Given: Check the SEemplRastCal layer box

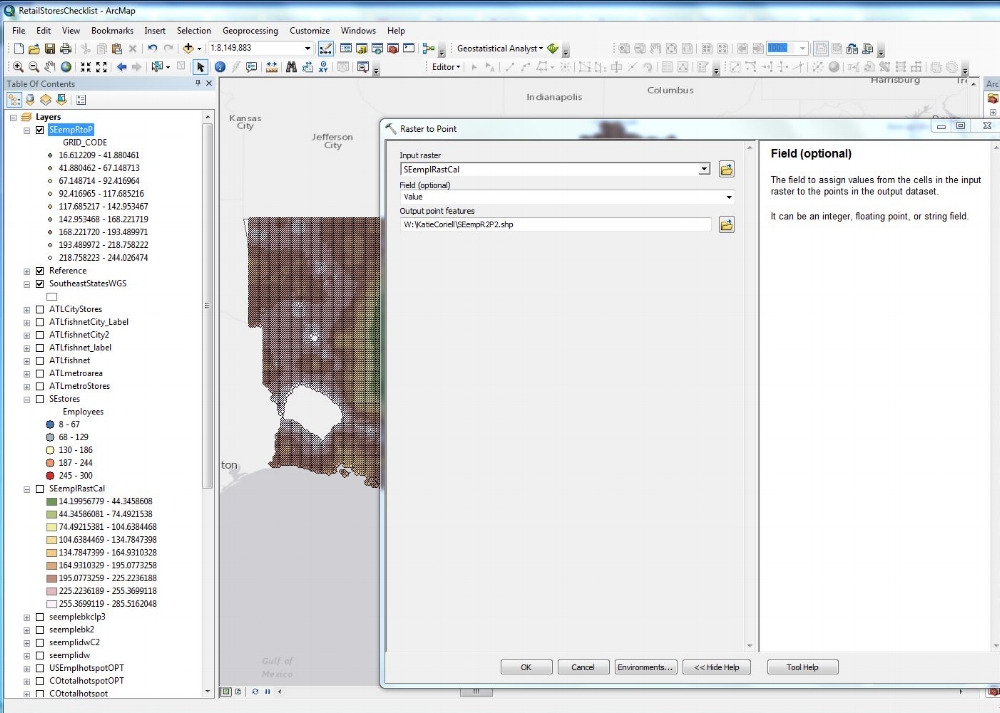Looking at the screenshot, I should 40,489.
